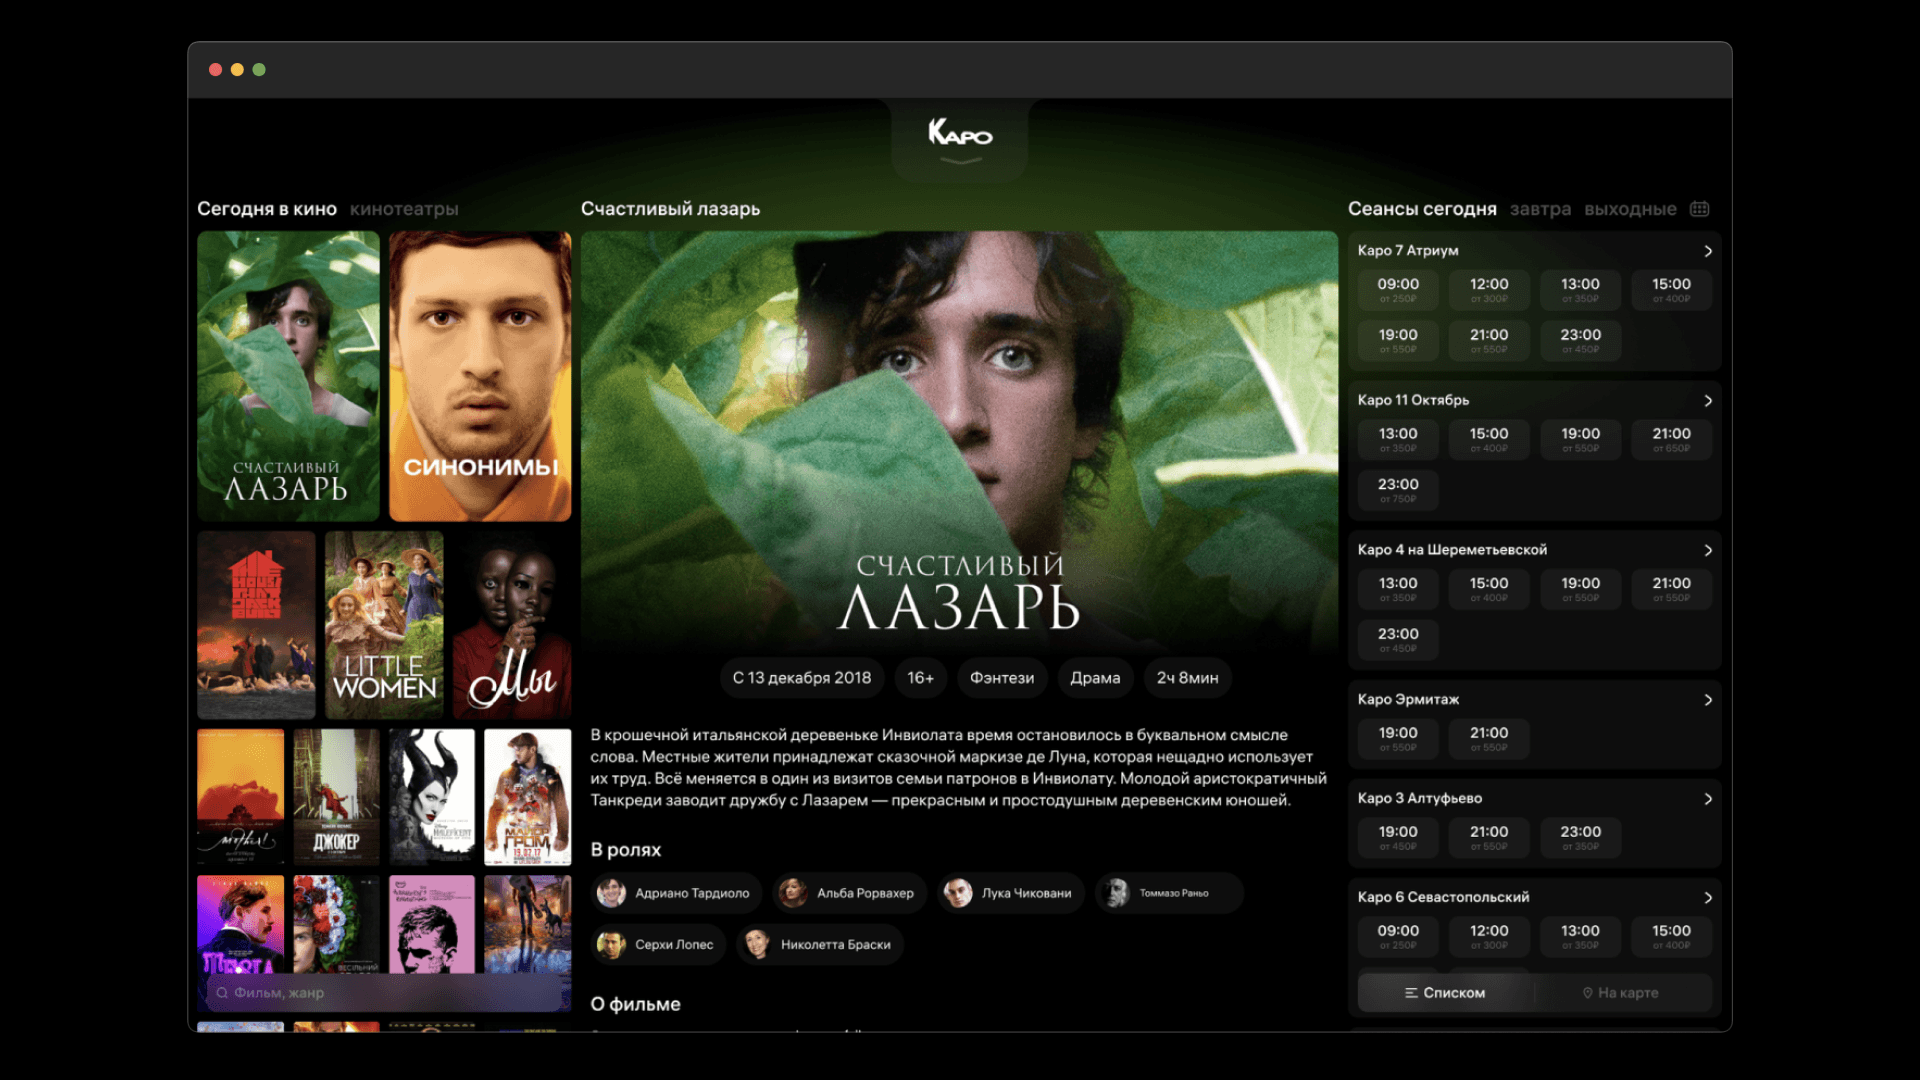The height and width of the screenshot is (1080, 1920).
Task: Click Адриано Тардиоло's actor avatar
Action: point(611,893)
